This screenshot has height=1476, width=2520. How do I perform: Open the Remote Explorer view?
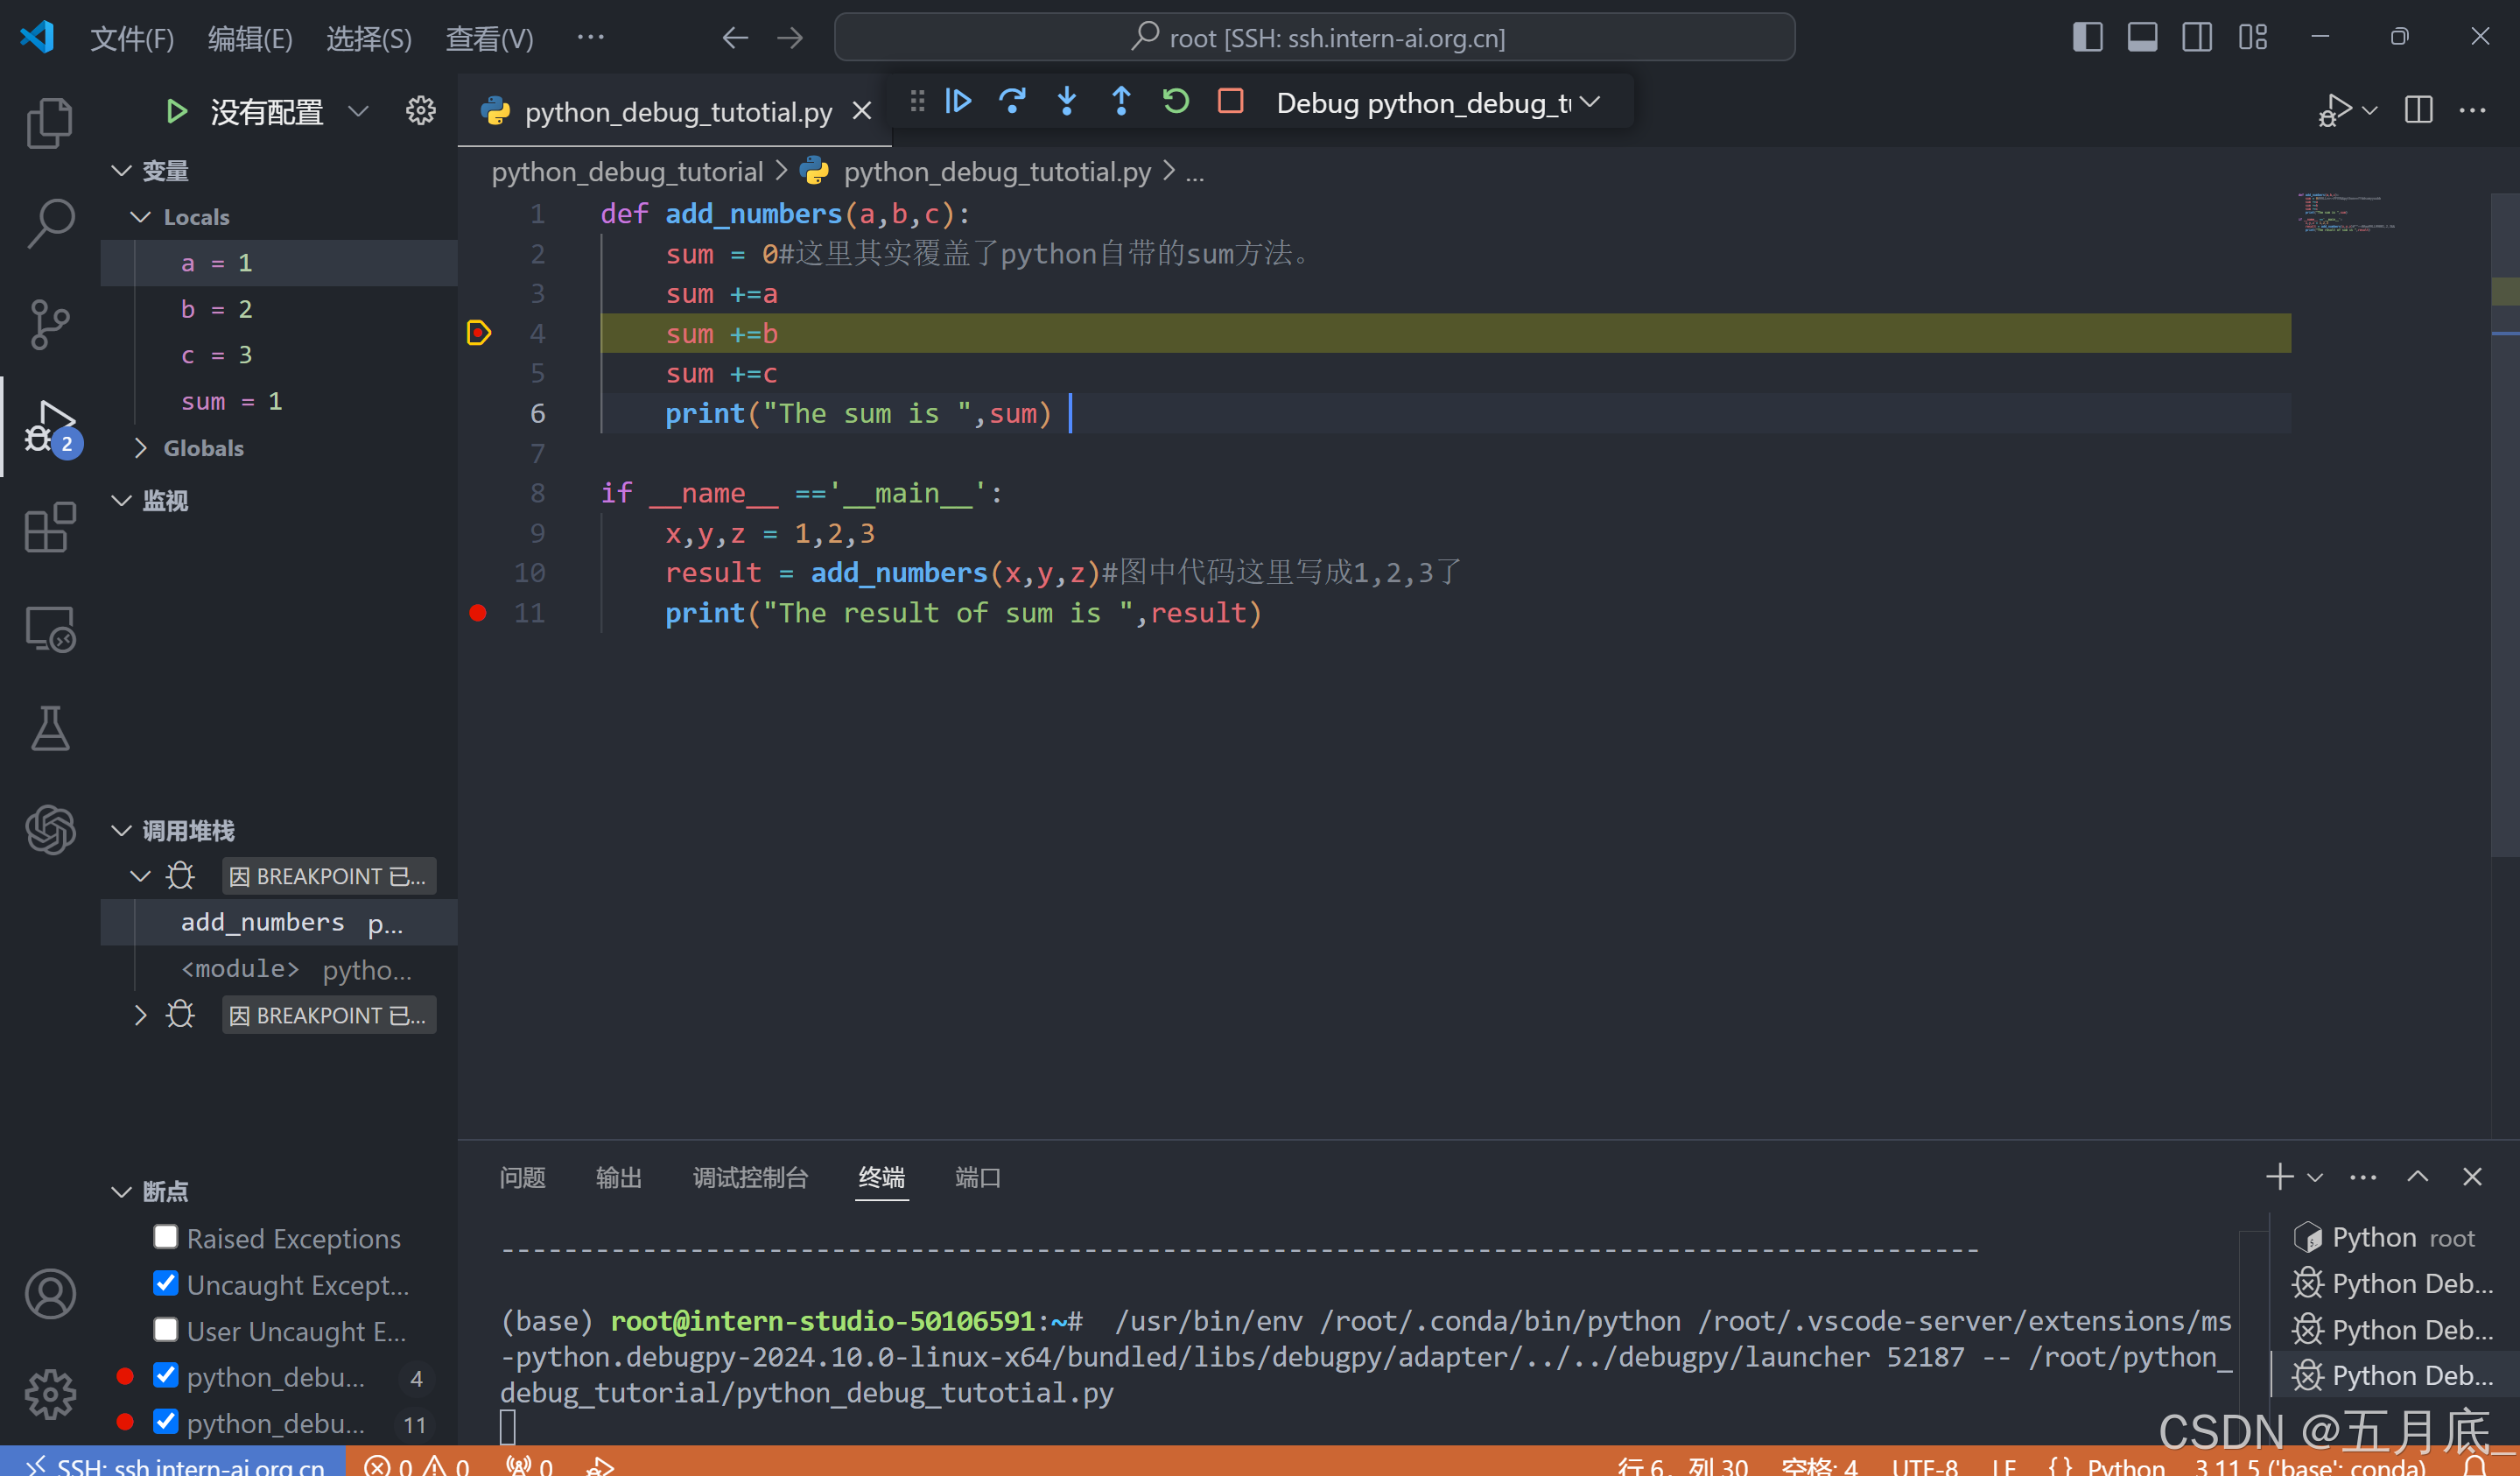click(x=50, y=629)
